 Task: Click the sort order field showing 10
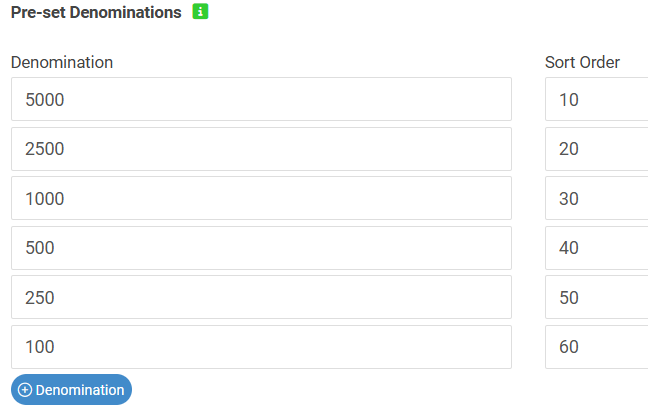596,100
